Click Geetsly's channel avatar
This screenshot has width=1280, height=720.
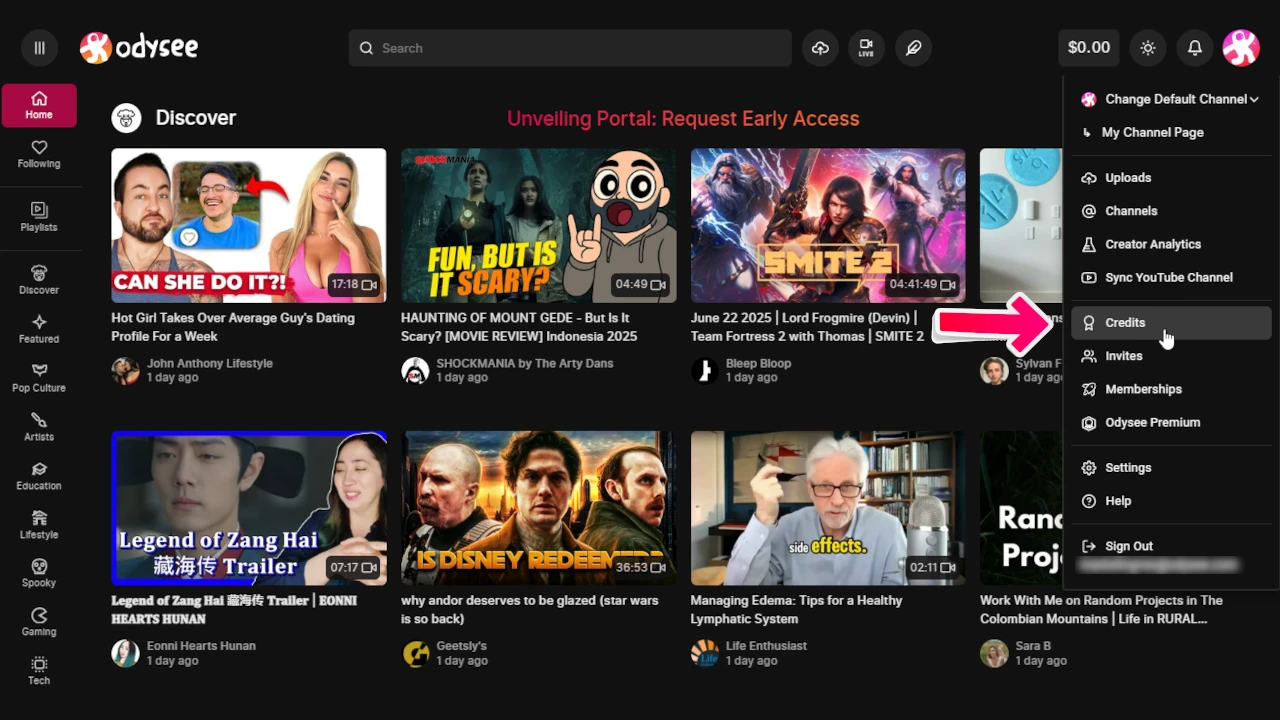[415, 654]
